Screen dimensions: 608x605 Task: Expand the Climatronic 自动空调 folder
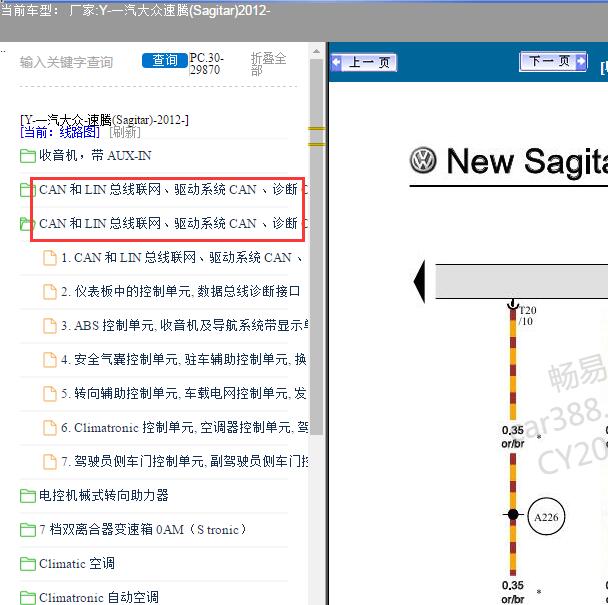click(x=99, y=598)
